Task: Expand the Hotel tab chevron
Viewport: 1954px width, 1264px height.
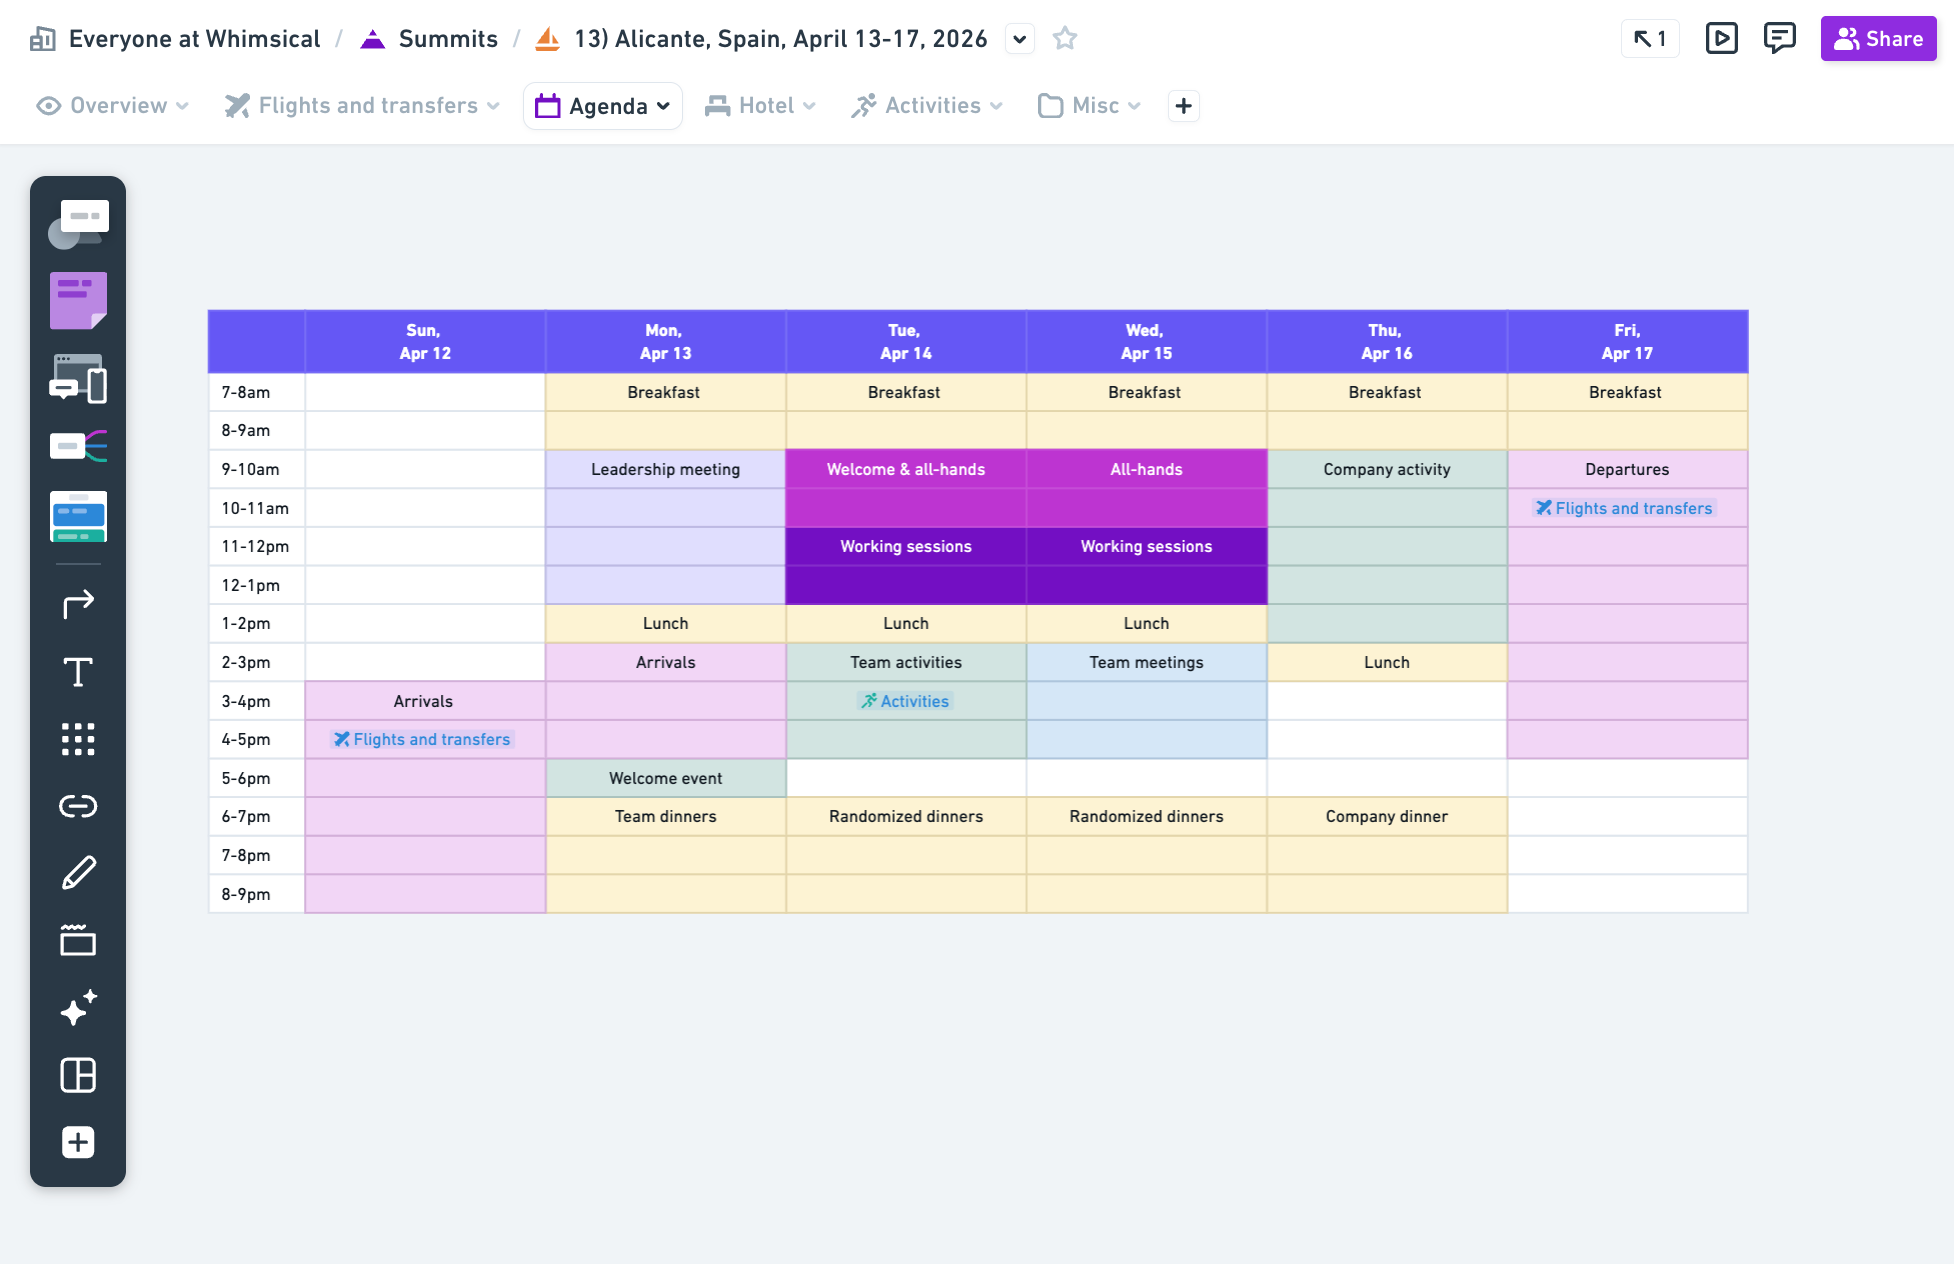Action: tap(809, 106)
